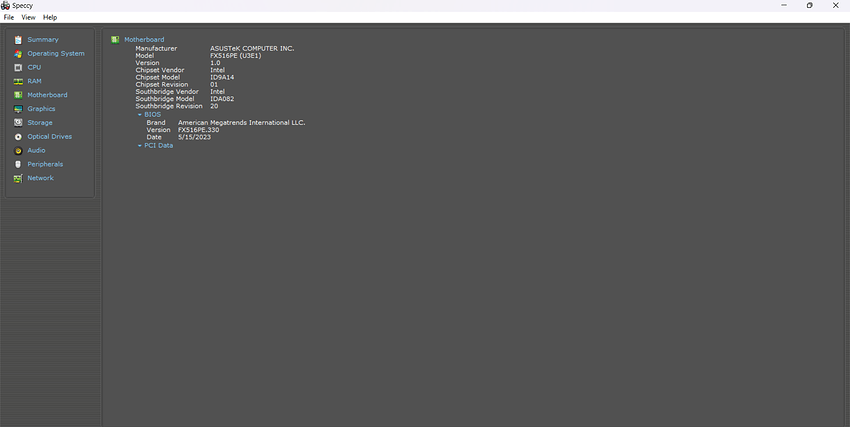Image resolution: width=850 pixels, height=427 pixels.
Task: Open the Summary section
Action: coord(43,40)
